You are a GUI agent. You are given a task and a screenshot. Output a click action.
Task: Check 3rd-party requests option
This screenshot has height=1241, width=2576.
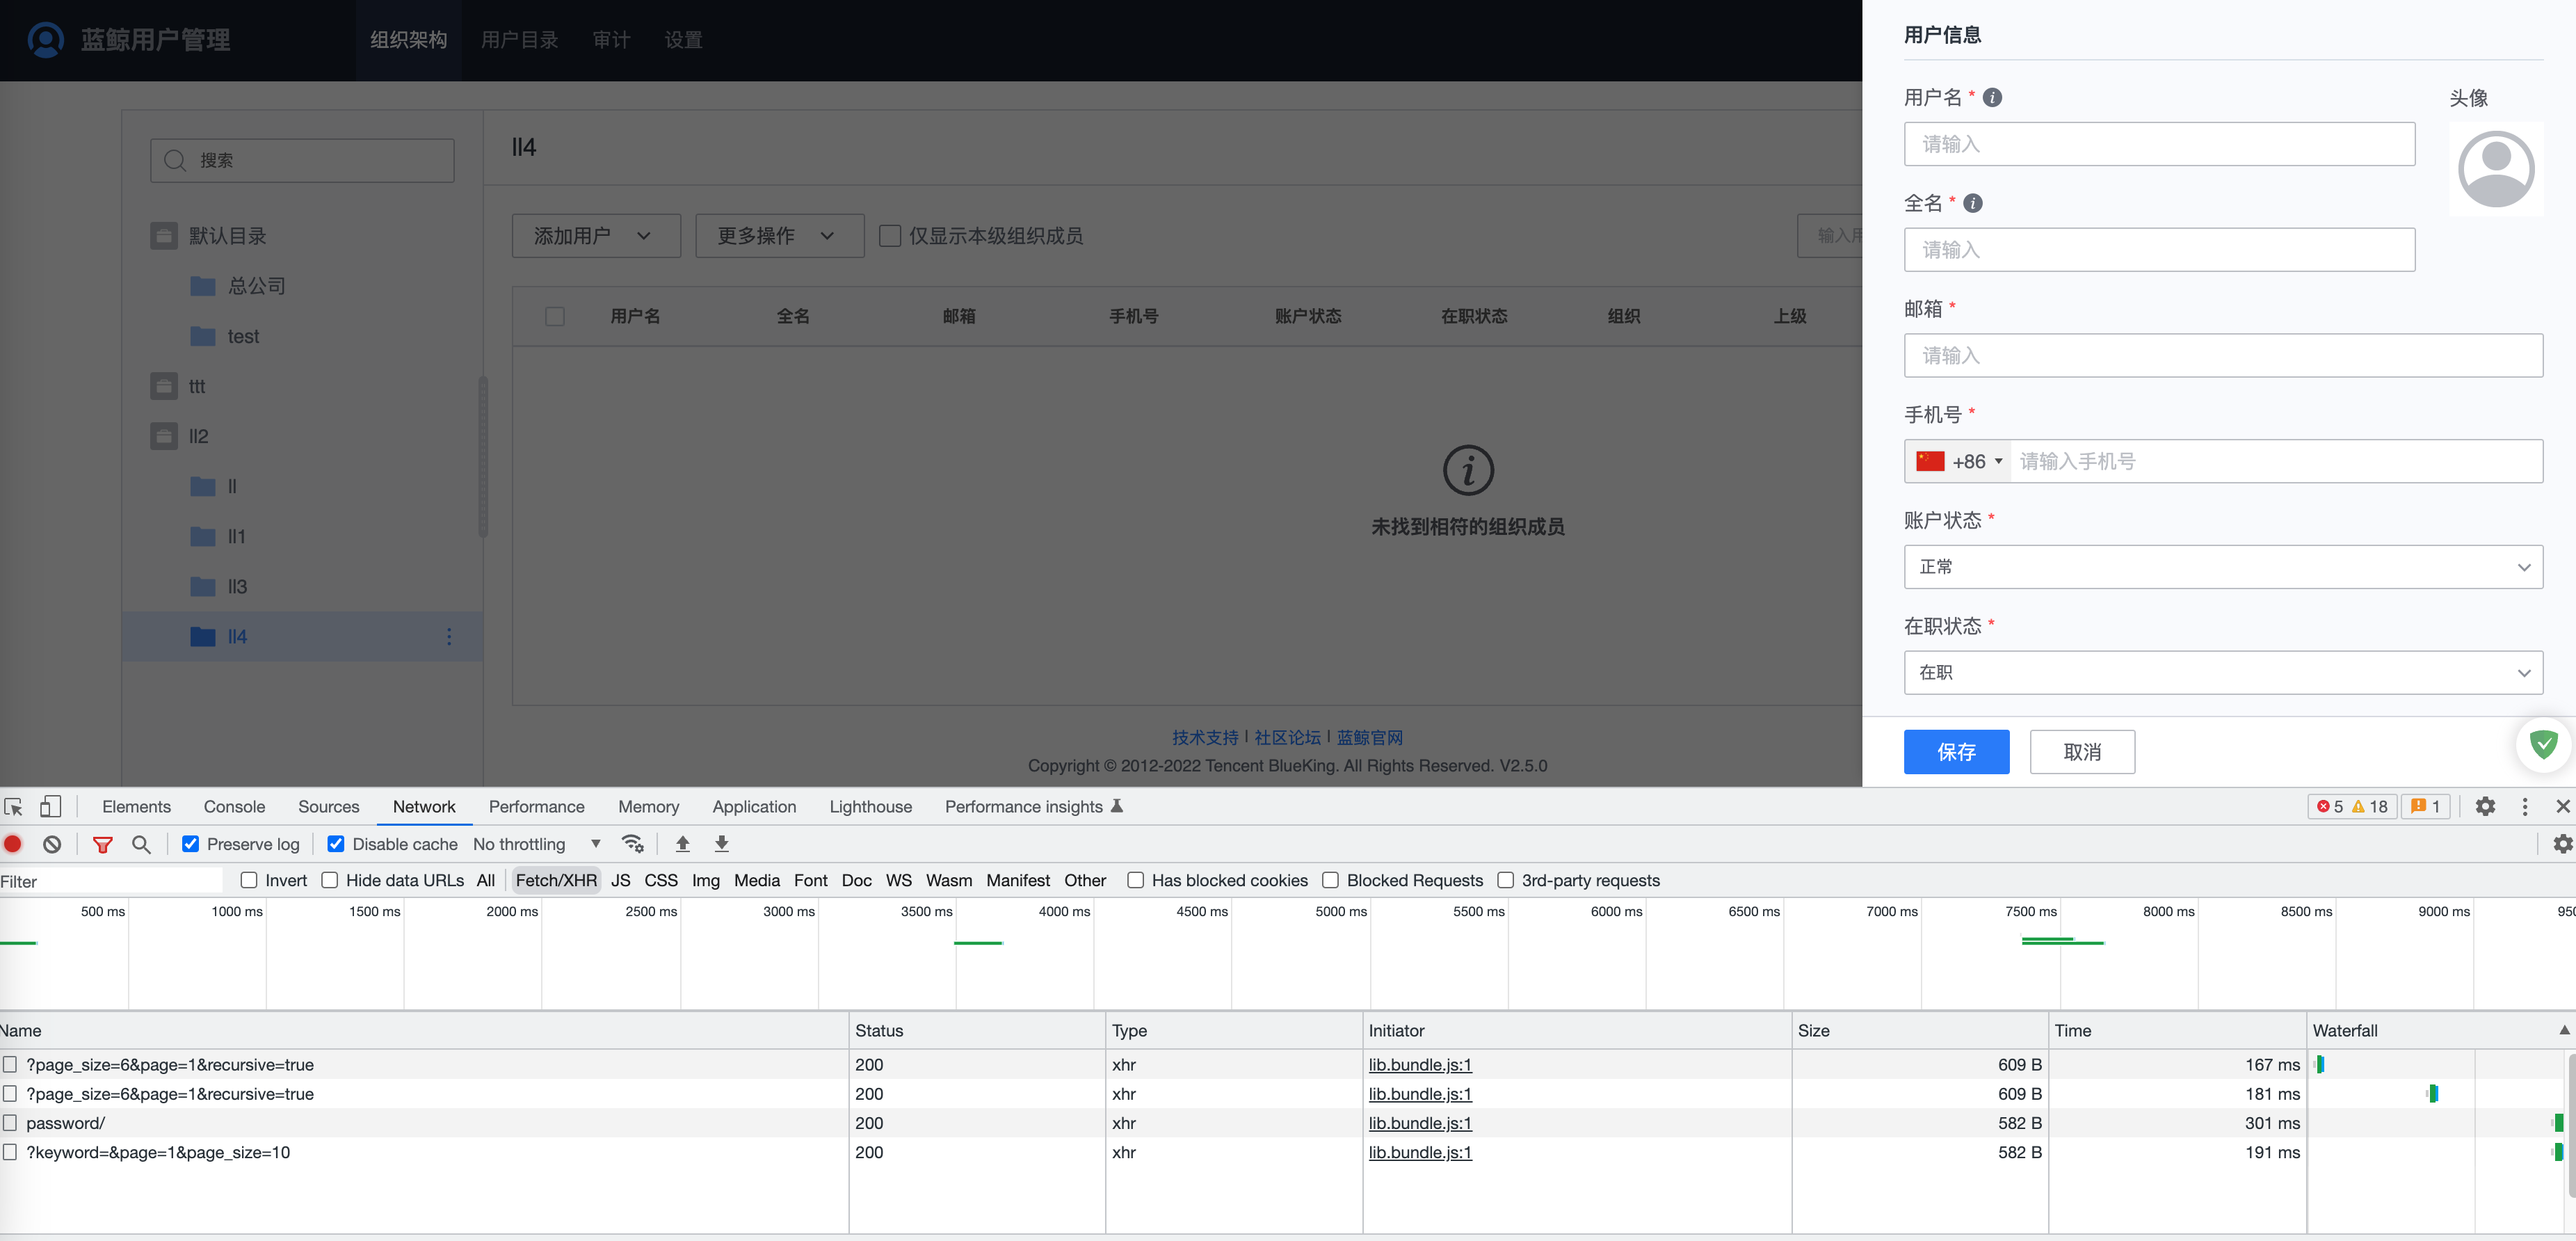tap(1505, 880)
